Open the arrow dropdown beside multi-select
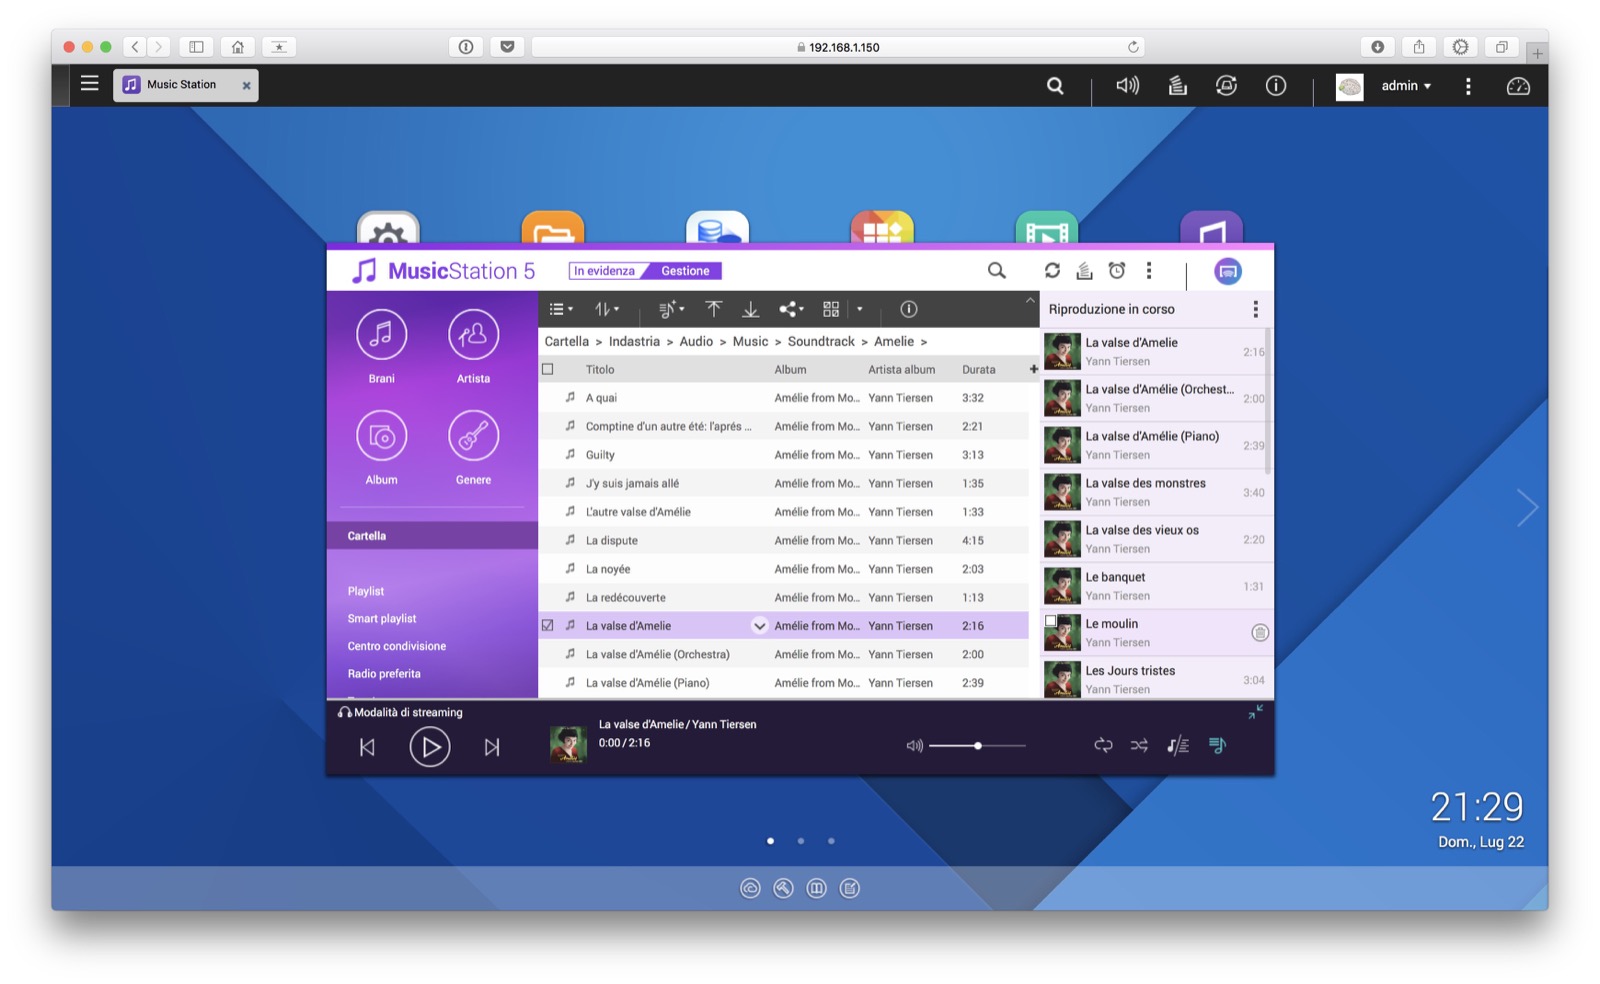Screen dimensions: 1600x984 pyautogui.click(x=859, y=309)
